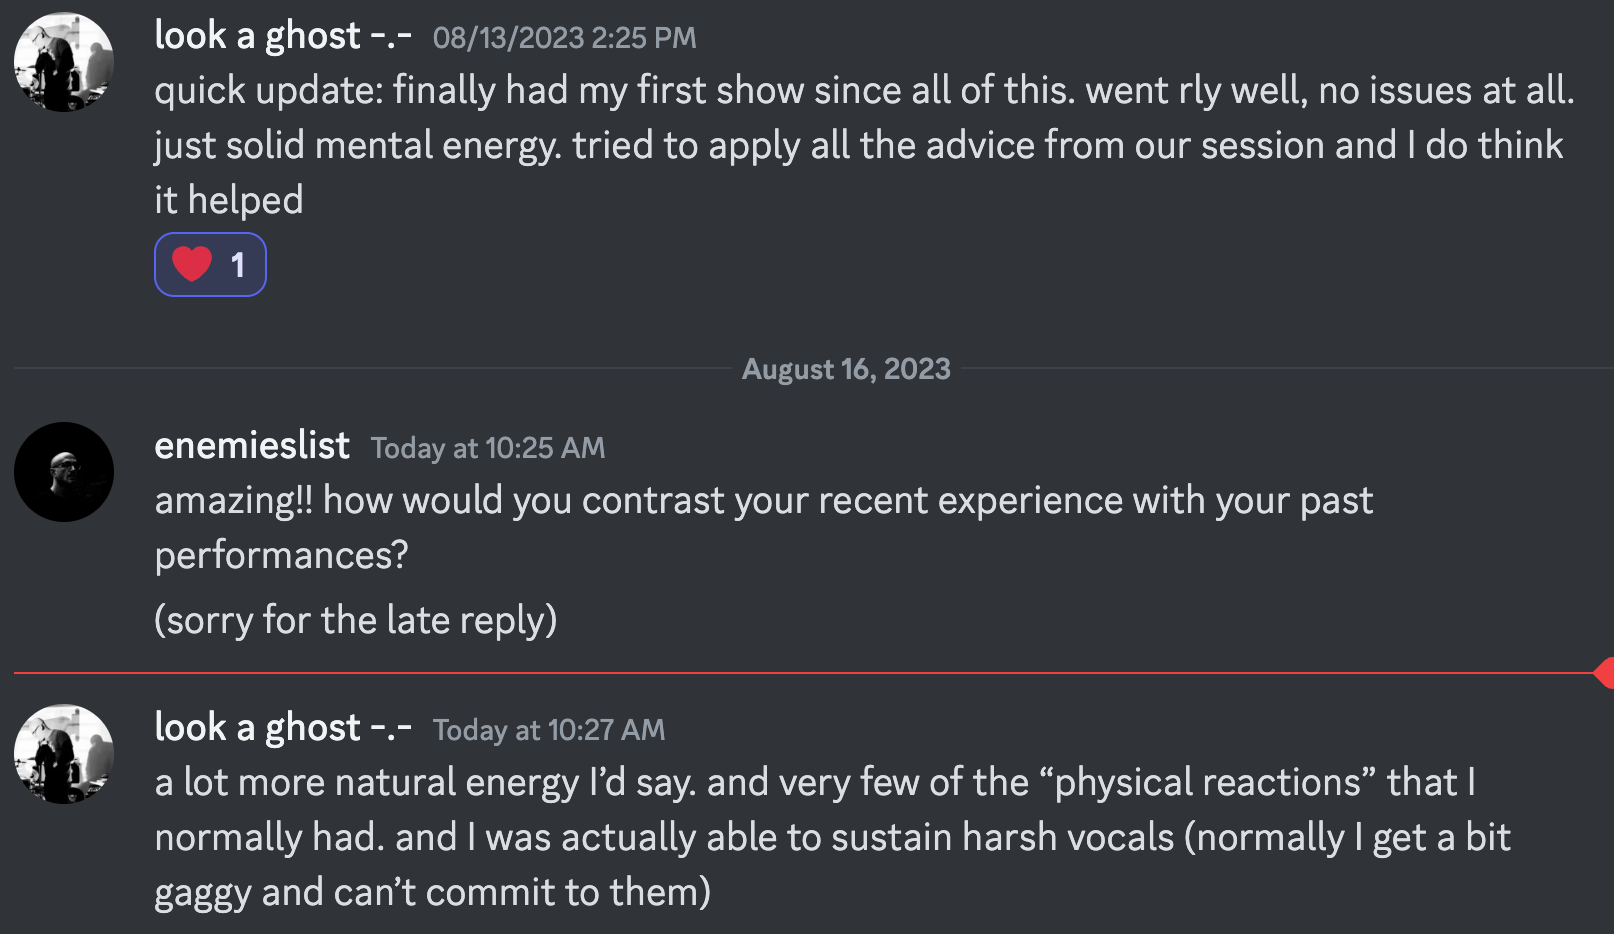Open look a ghost avatar on 10:27 AM message
1614x934 pixels.
pyautogui.click(x=64, y=754)
